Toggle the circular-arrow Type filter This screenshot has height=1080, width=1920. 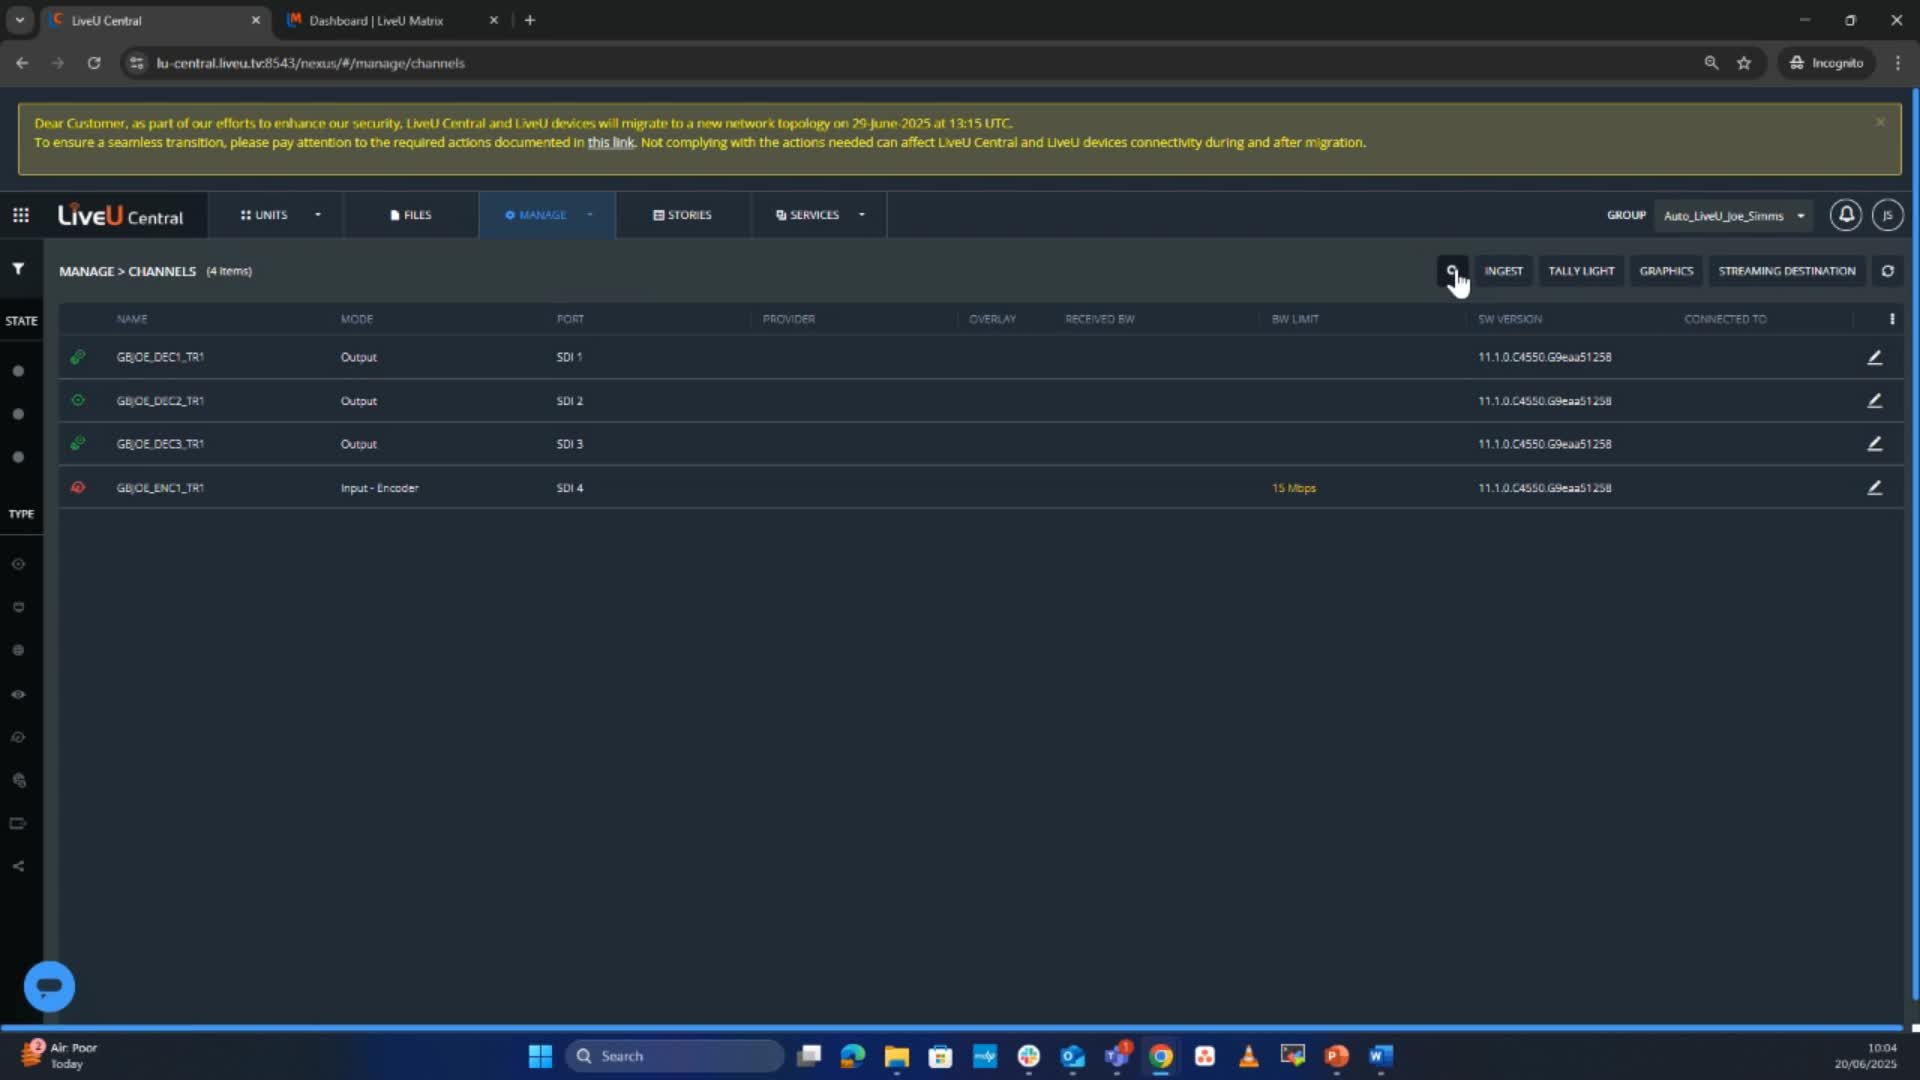tap(18, 737)
